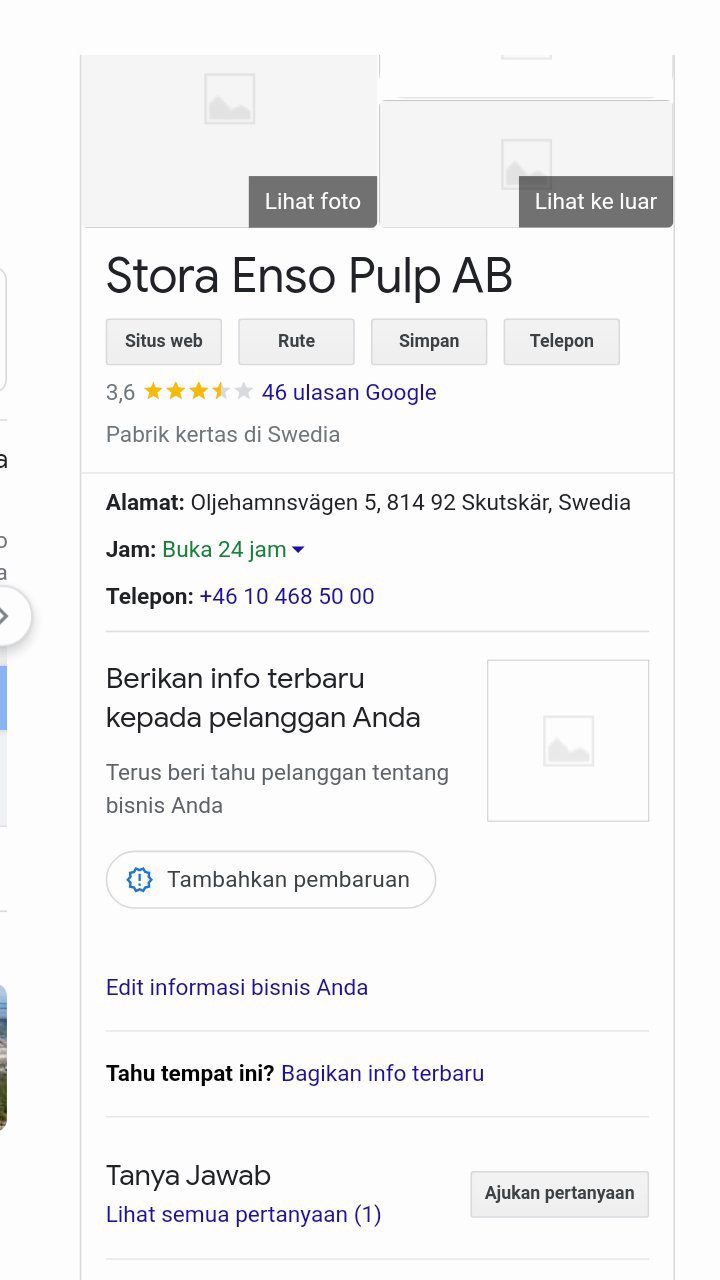Click the broken-image icon in the left photo
720x1280 pixels.
point(229,99)
